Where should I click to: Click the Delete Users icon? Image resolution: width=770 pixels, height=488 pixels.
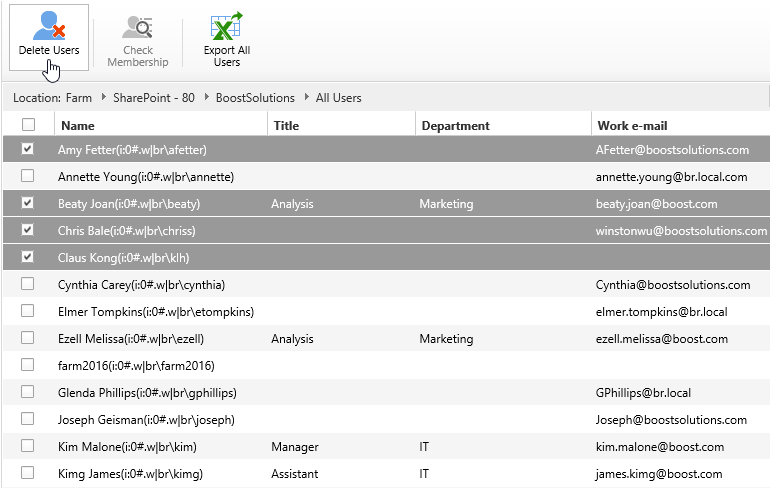pyautogui.click(x=48, y=26)
